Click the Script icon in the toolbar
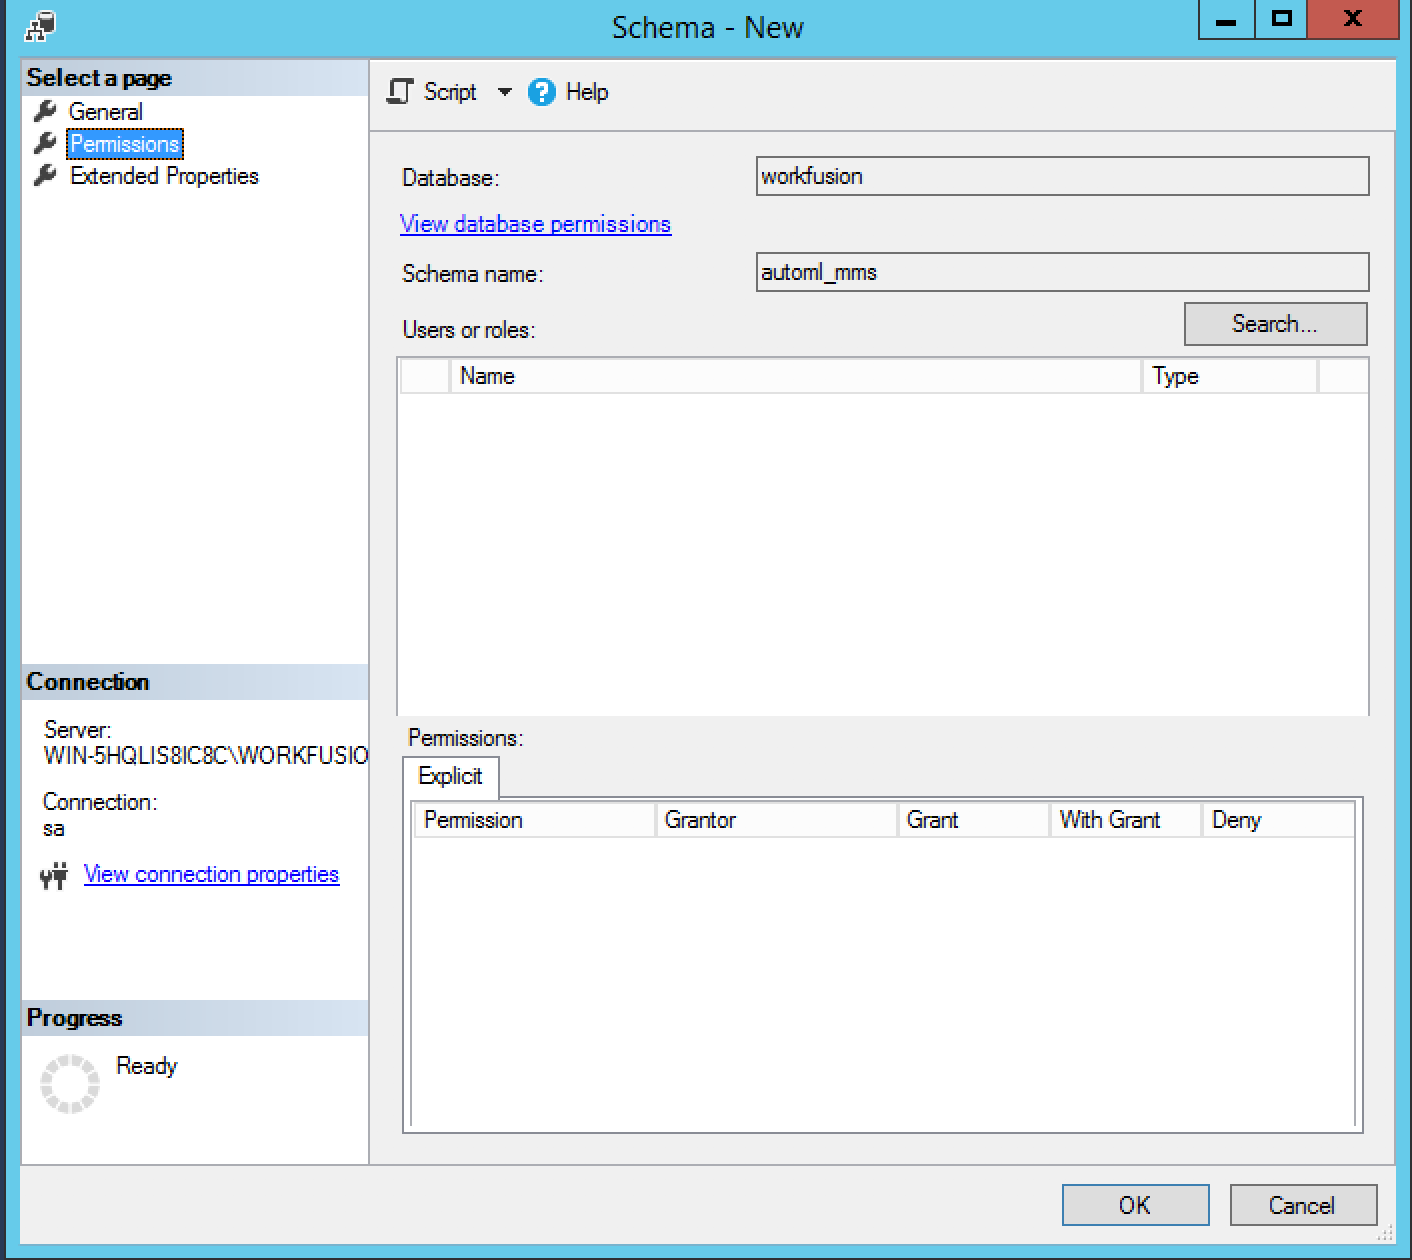This screenshot has height=1260, width=1412. pos(399,92)
